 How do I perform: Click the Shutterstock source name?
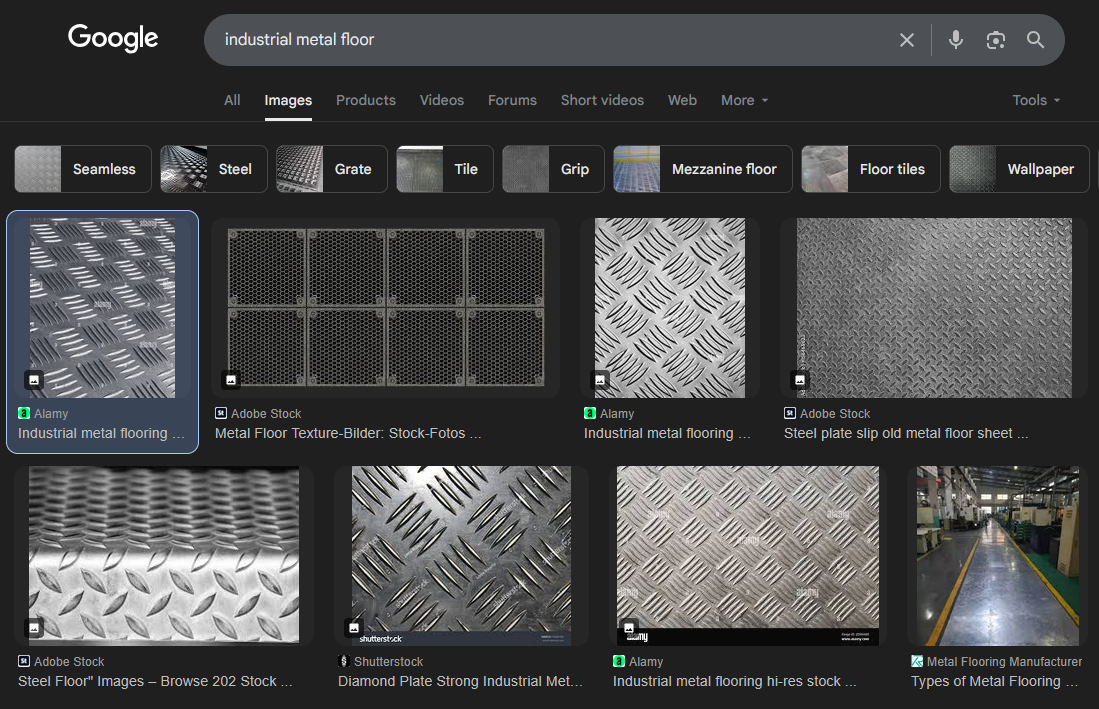tap(388, 661)
